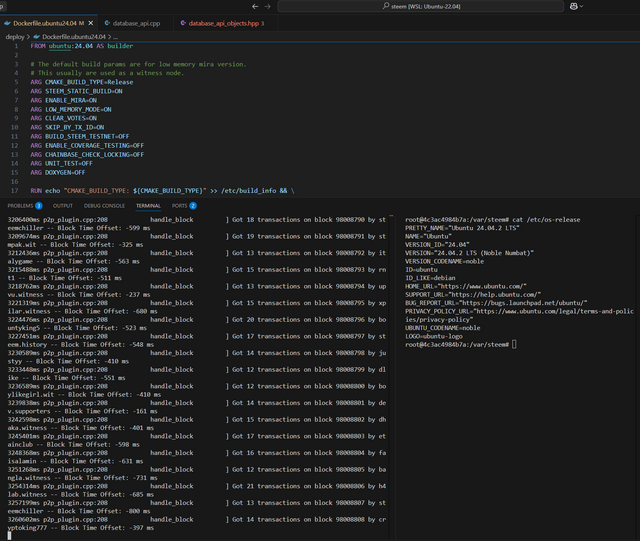
Task: Click Dockerfile.ubuntu24.04 in the breadcrumb
Action: coord(74,37)
